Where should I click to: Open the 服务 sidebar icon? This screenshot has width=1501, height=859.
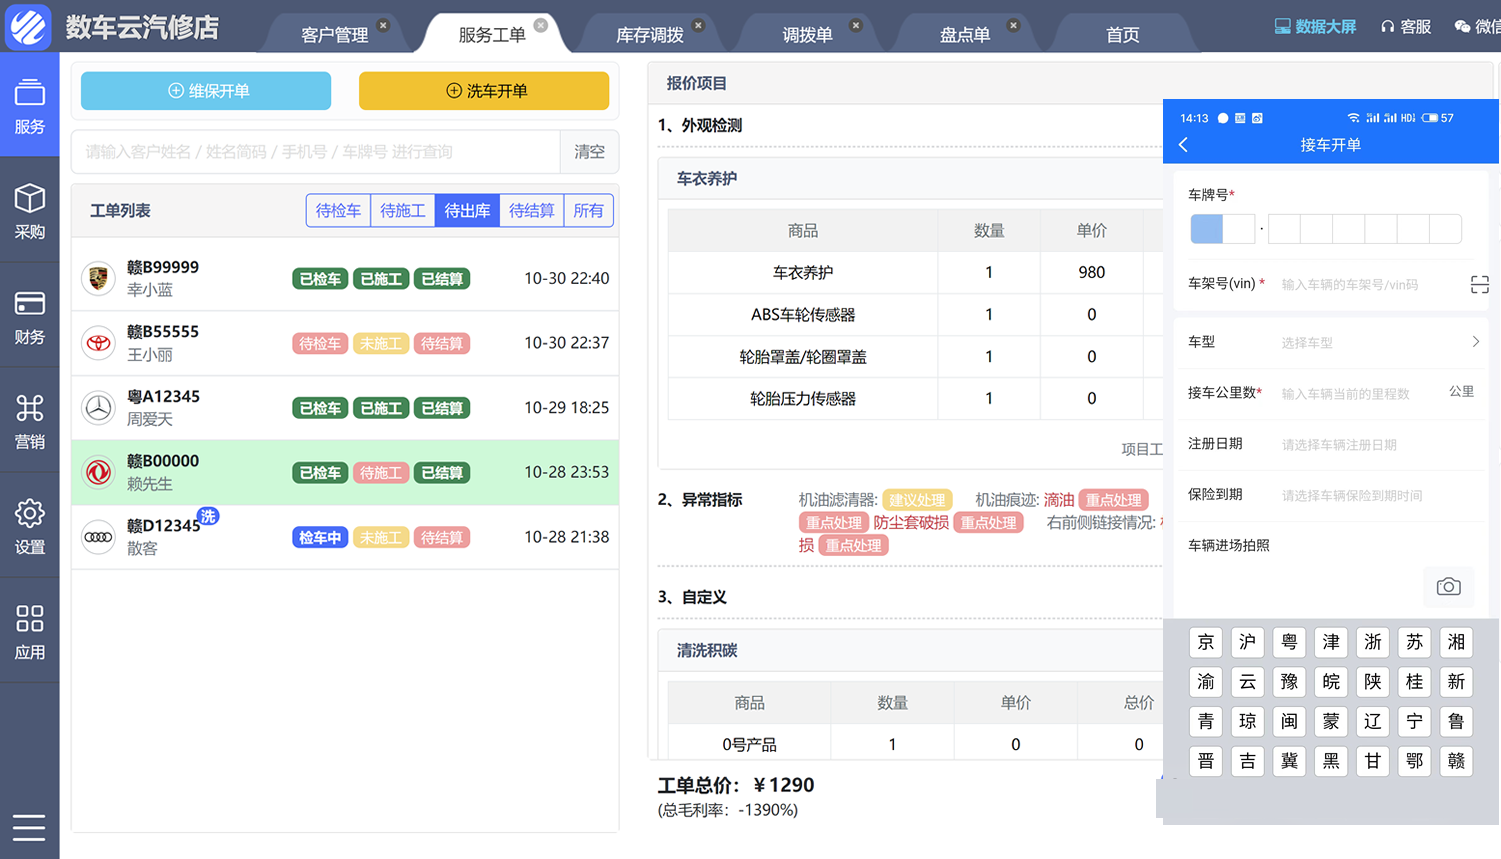29,105
